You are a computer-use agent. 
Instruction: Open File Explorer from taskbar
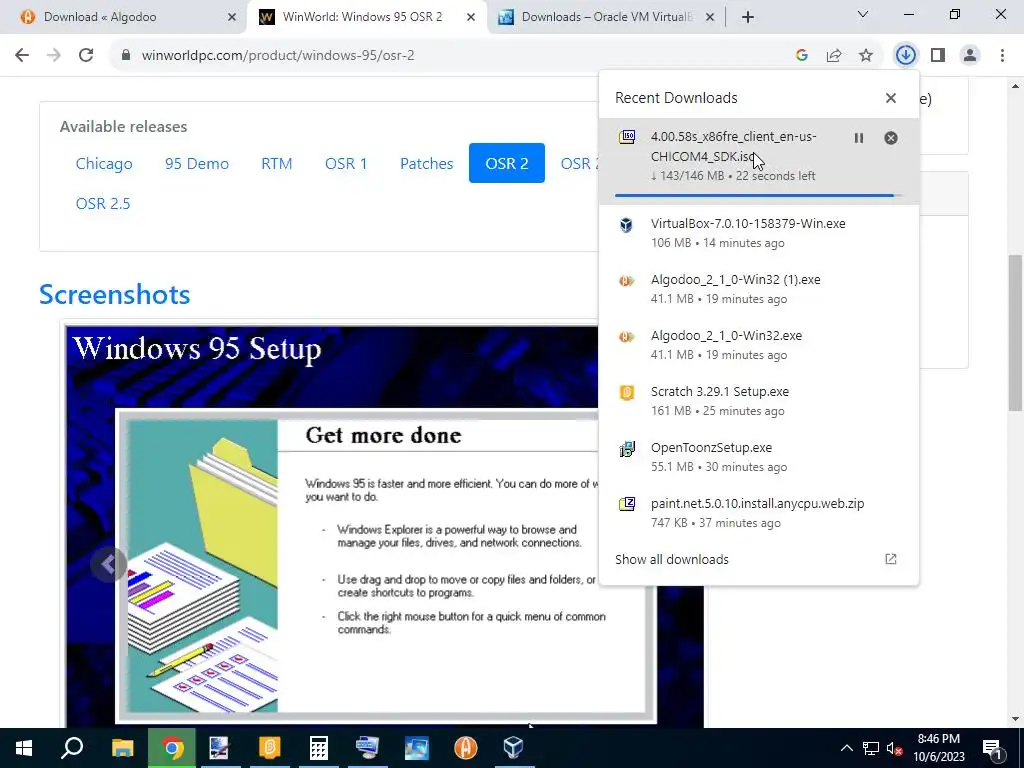tap(122, 748)
